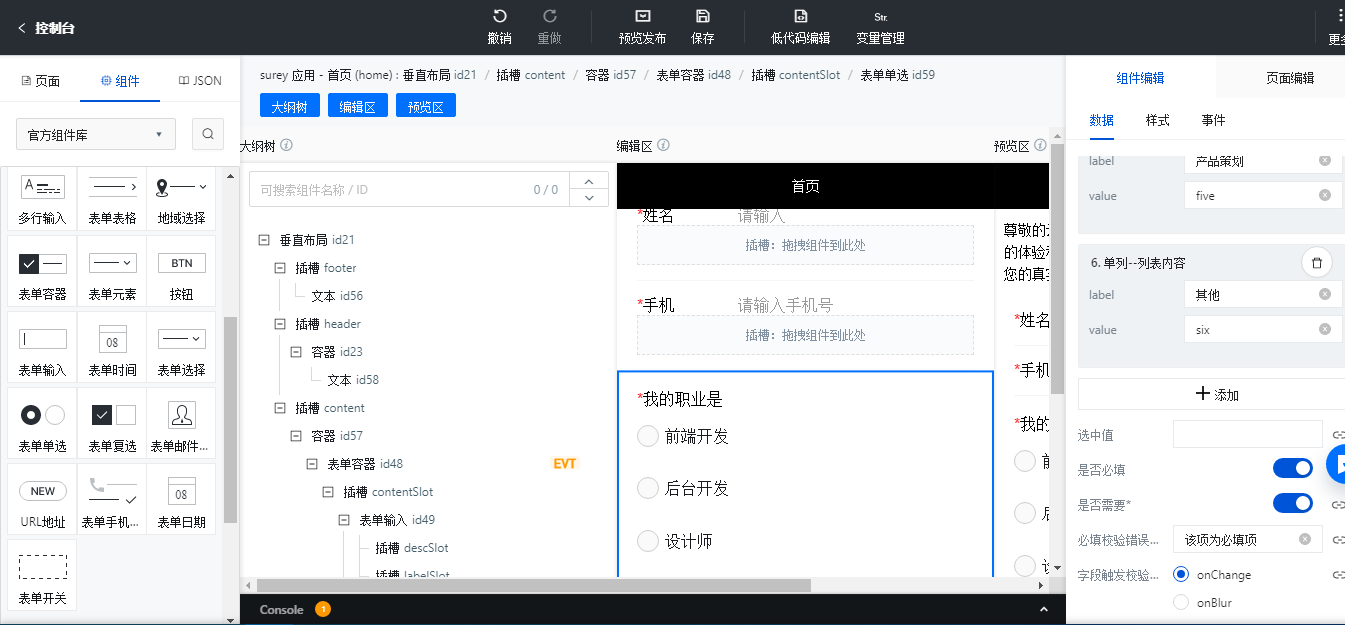Select 按钮 BTN component
The height and width of the screenshot is (625, 1345).
point(181,273)
